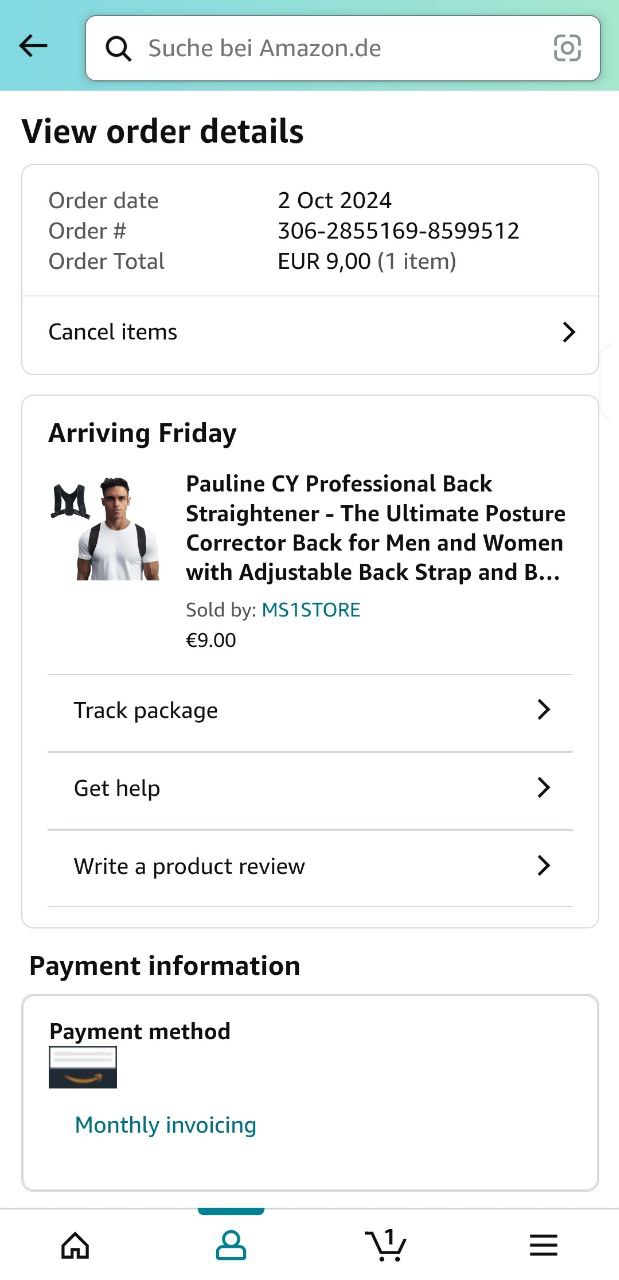
Task: Go to Home tab icon
Action: pos(75,1245)
